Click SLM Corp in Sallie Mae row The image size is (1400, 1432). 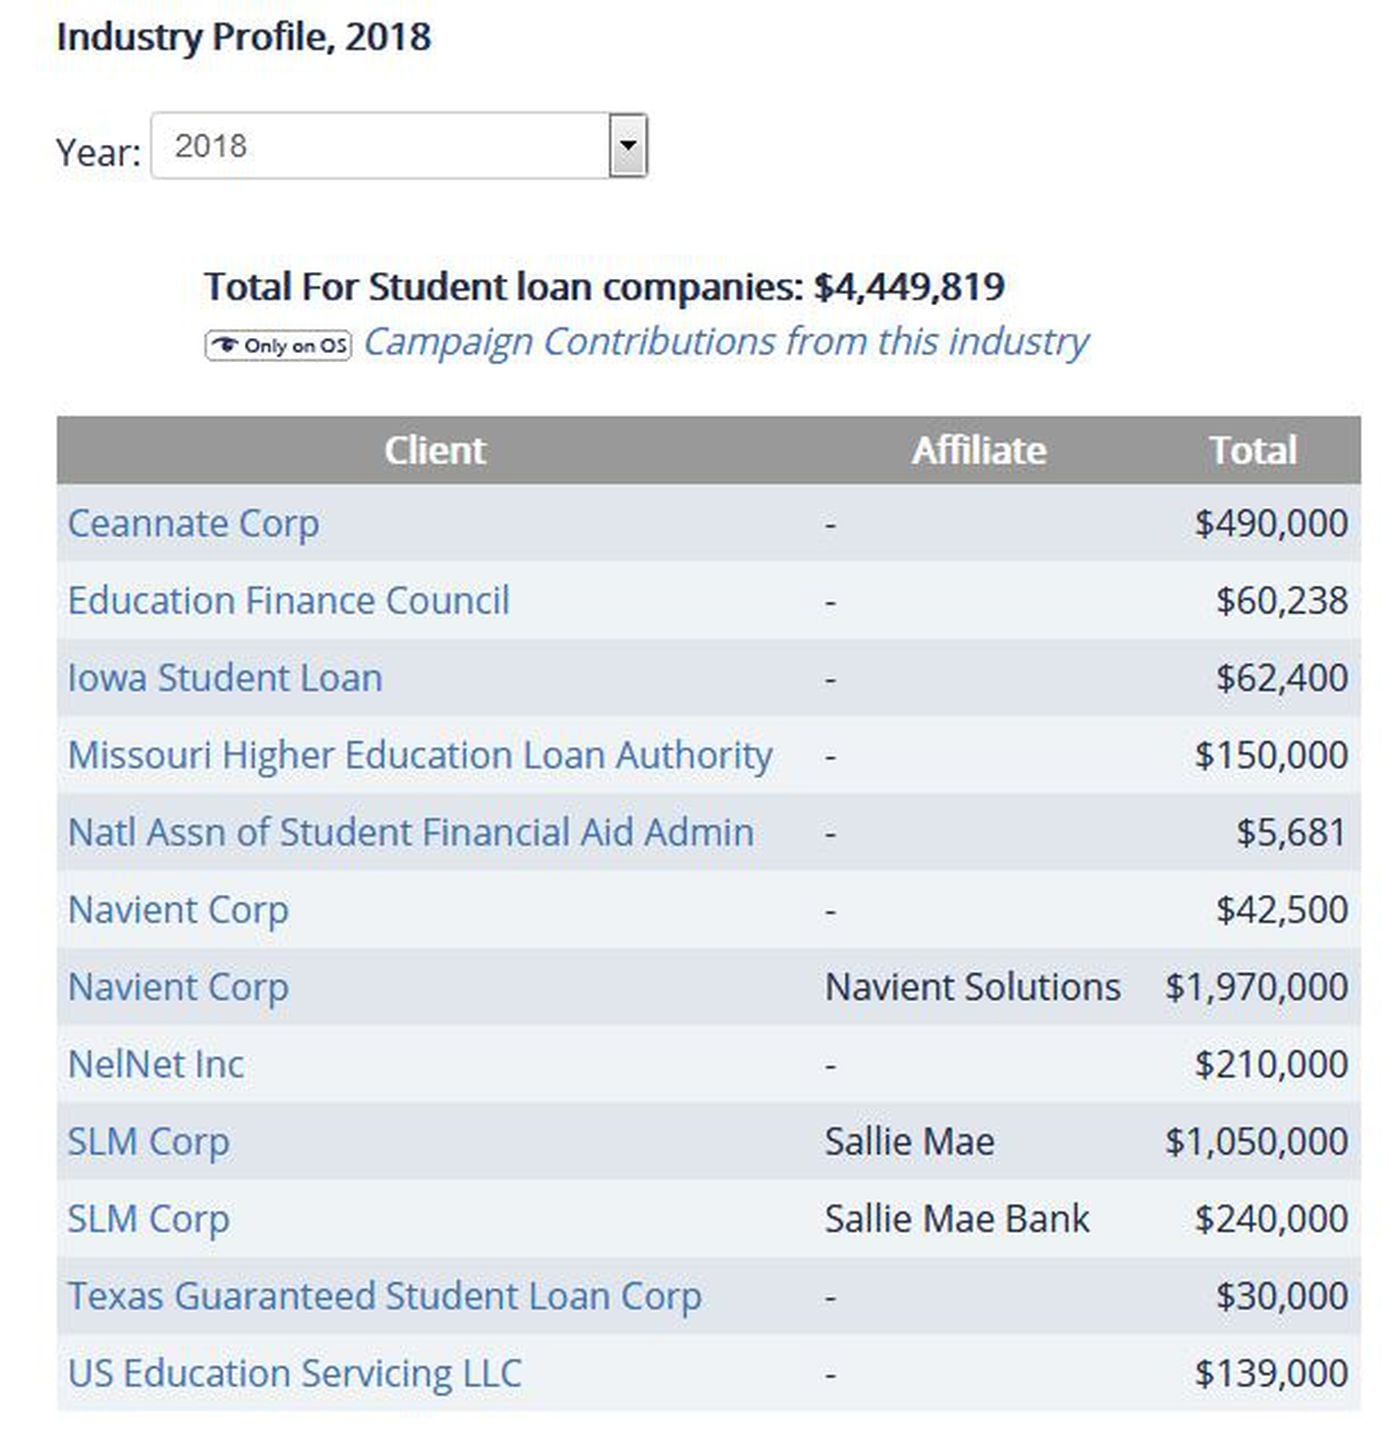(x=148, y=1142)
